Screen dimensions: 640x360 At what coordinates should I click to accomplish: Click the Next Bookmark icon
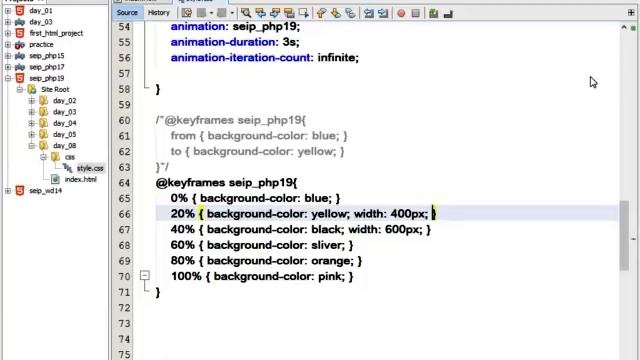[x=336, y=13]
